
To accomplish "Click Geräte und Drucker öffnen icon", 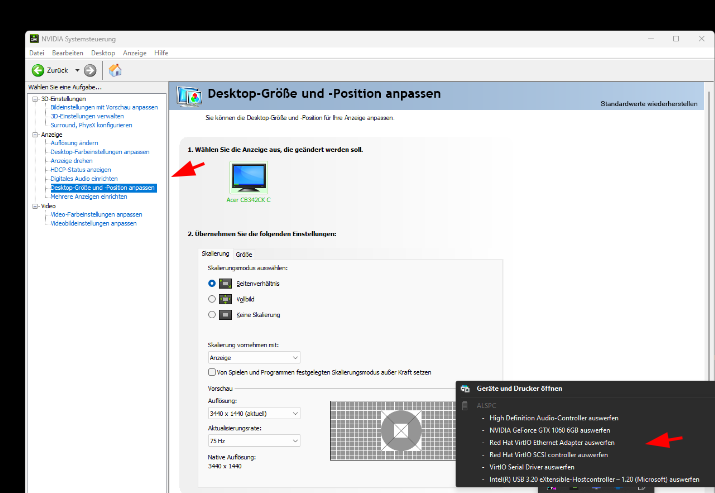I will point(465,389).
